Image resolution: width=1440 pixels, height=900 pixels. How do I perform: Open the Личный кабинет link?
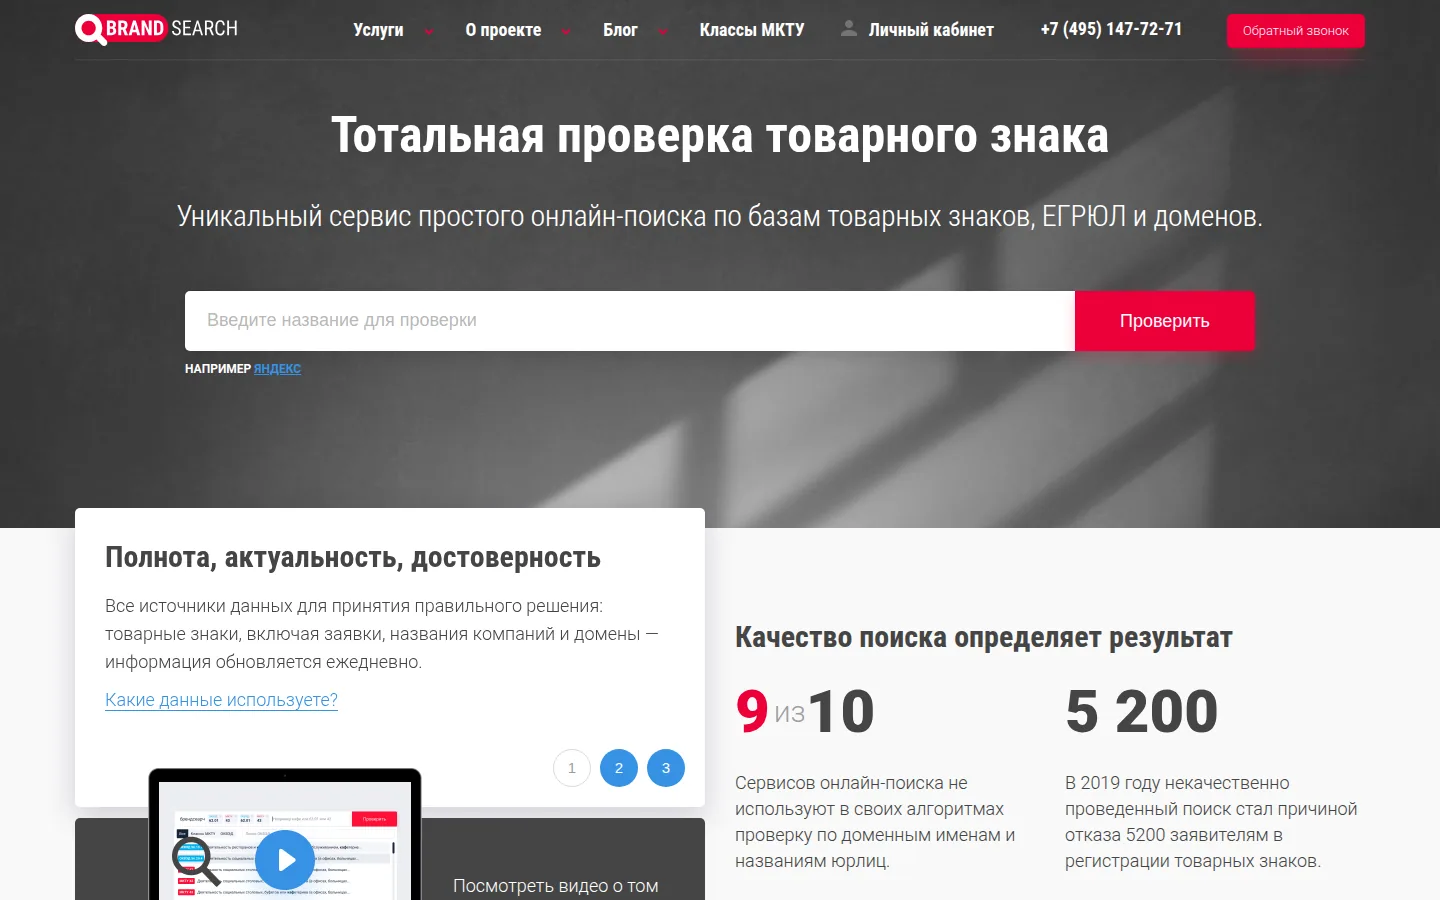tap(931, 30)
